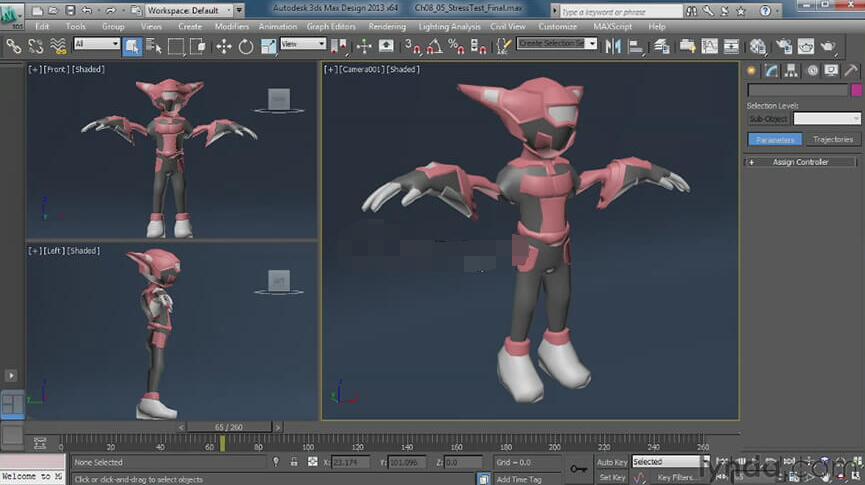Open the Camera001 viewport Shaded menu
This screenshot has height=485, width=865.
pos(403,70)
